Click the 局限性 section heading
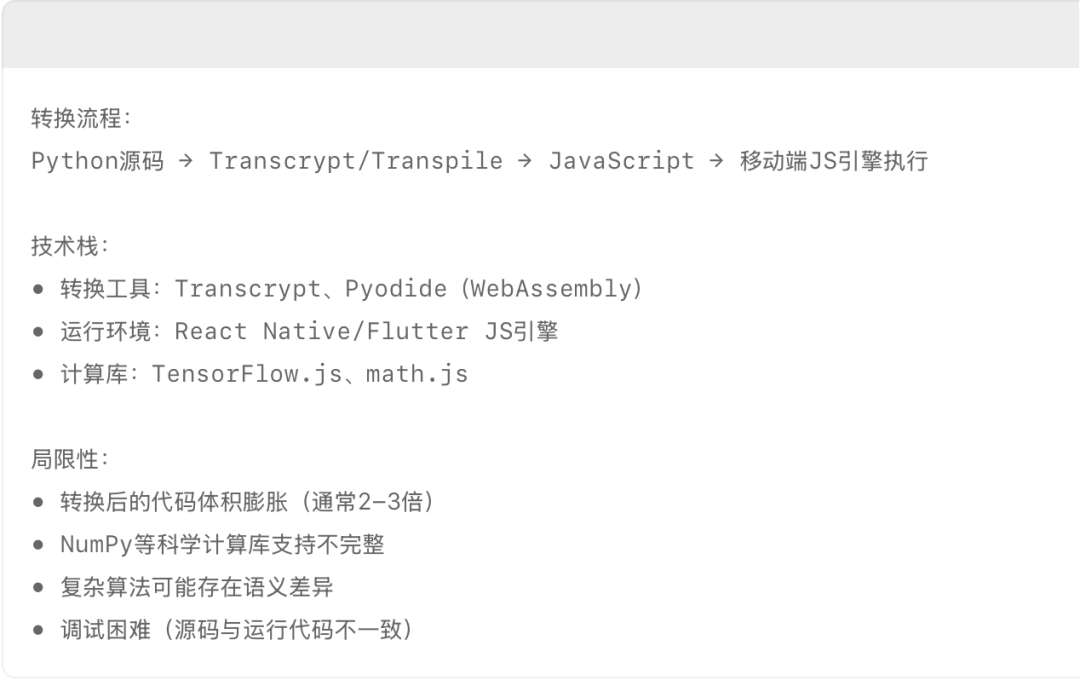The height and width of the screenshot is (680, 1080). 65,459
